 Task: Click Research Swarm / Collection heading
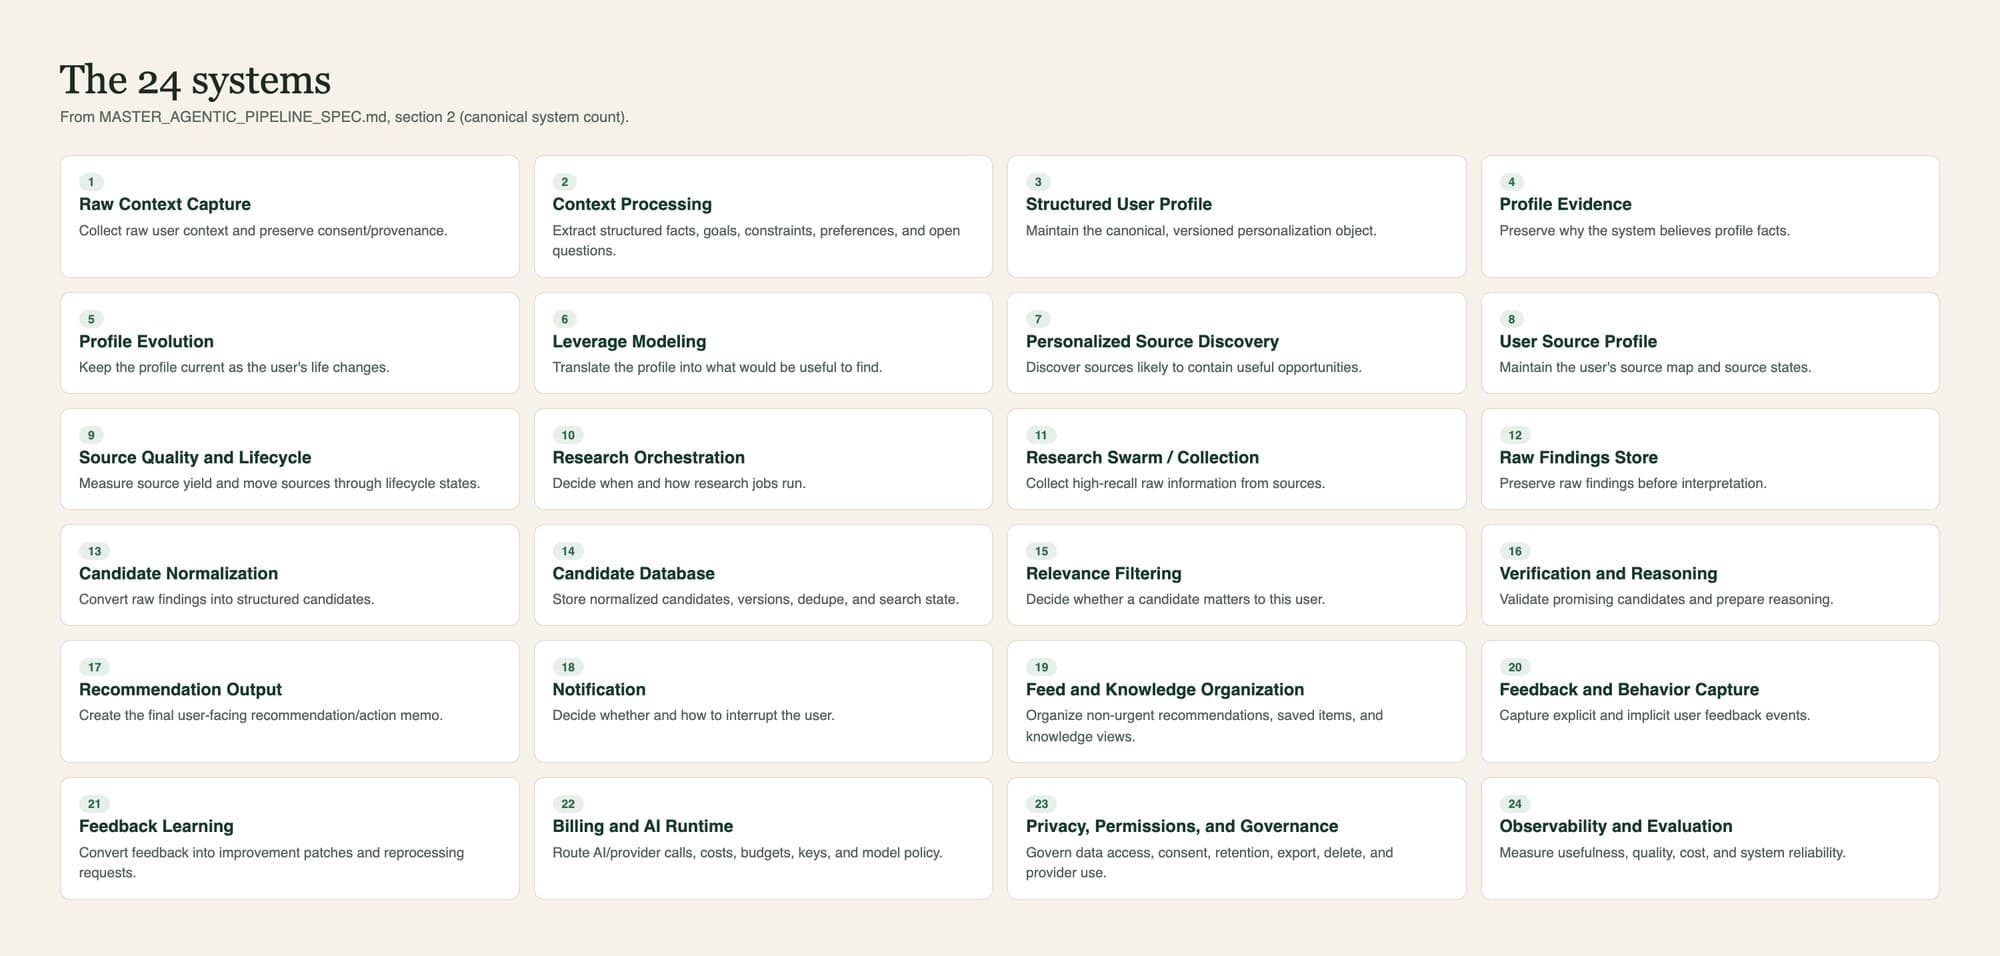[x=1142, y=457]
